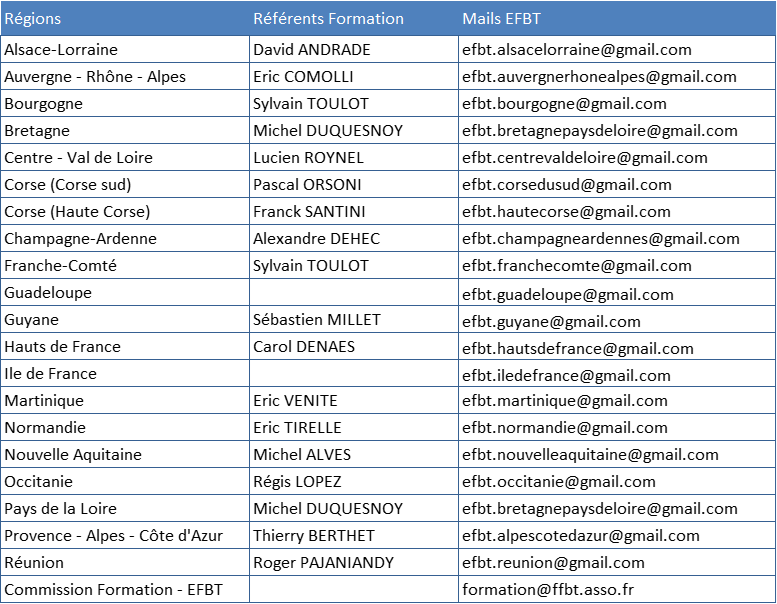Select tenth row cell under Mails EFBT

(617, 292)
